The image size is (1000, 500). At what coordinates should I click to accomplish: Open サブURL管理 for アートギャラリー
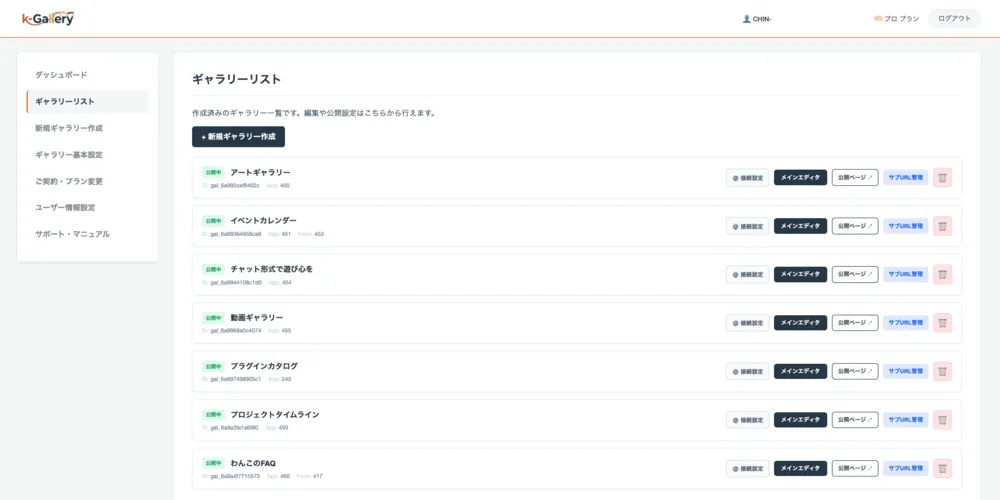906,177
